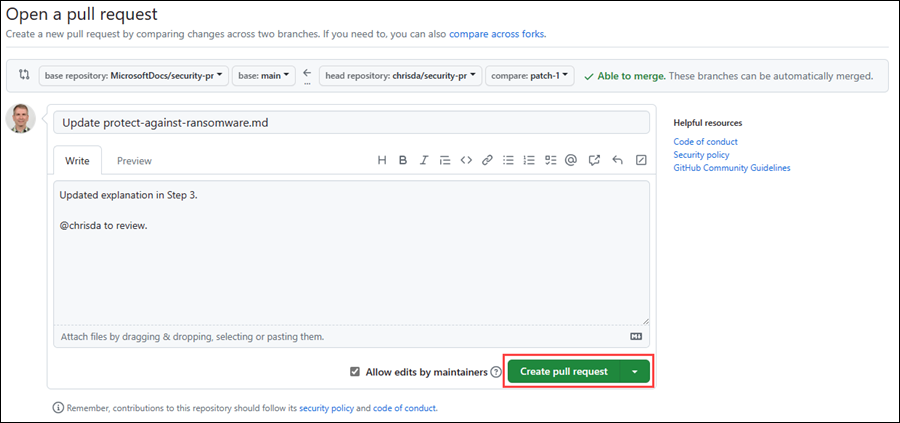The width and height of the screenshot is (900, 423).
Task: Click the slash commands icon
Action: pyautogui.click(x=641, y=161)
